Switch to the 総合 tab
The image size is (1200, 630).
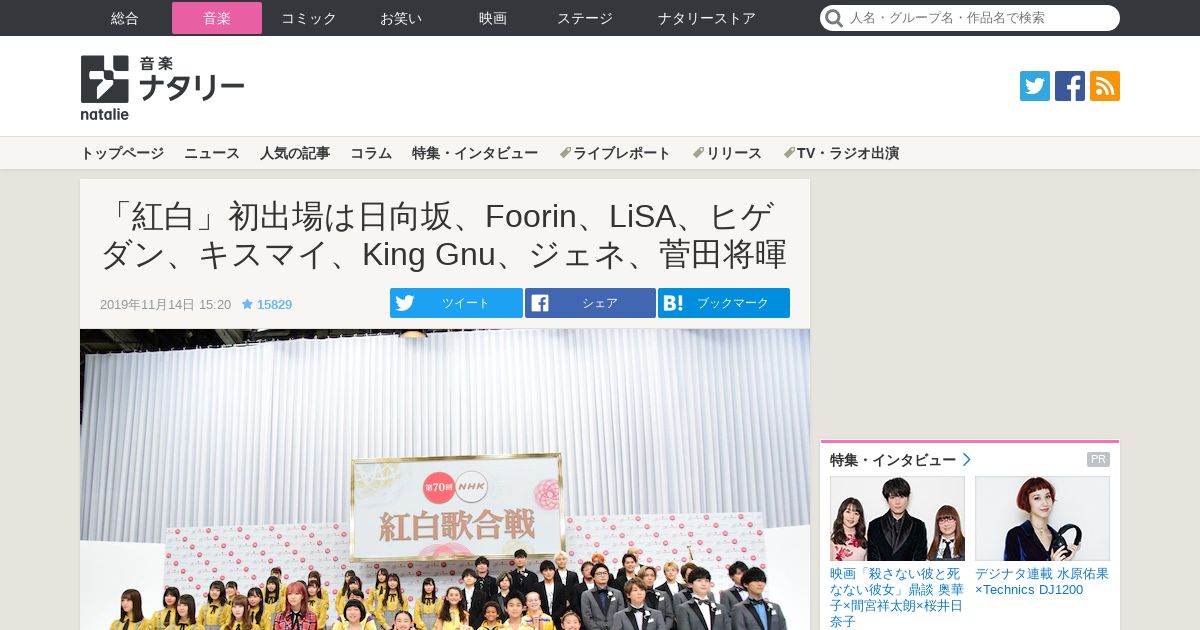125,18
